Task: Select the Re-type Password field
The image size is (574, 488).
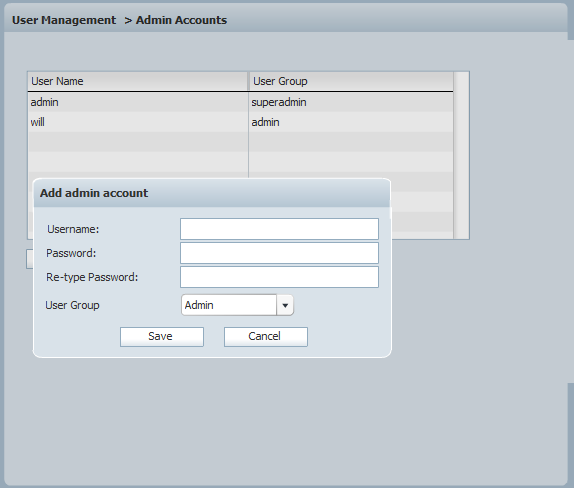Action: click(279, 277)
